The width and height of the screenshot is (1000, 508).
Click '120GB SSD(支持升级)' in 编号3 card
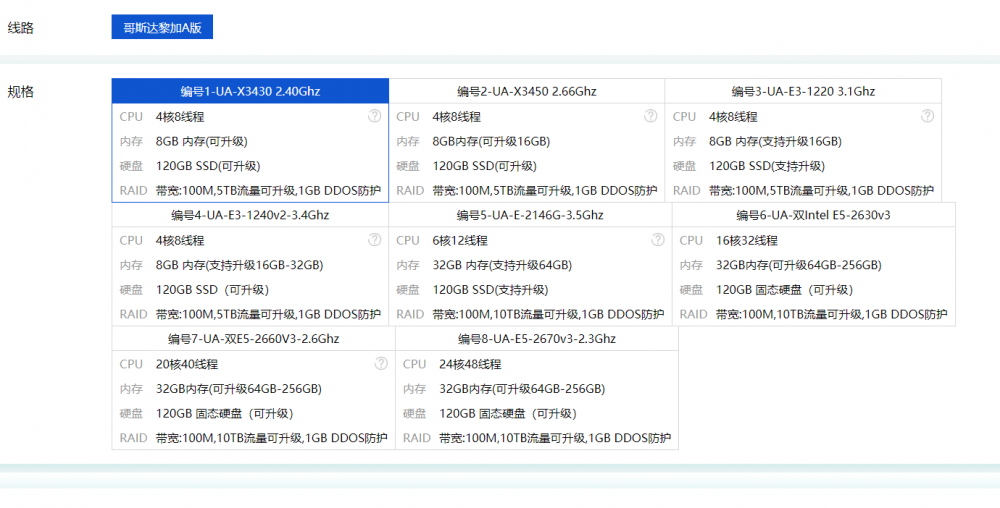point(767,166)
